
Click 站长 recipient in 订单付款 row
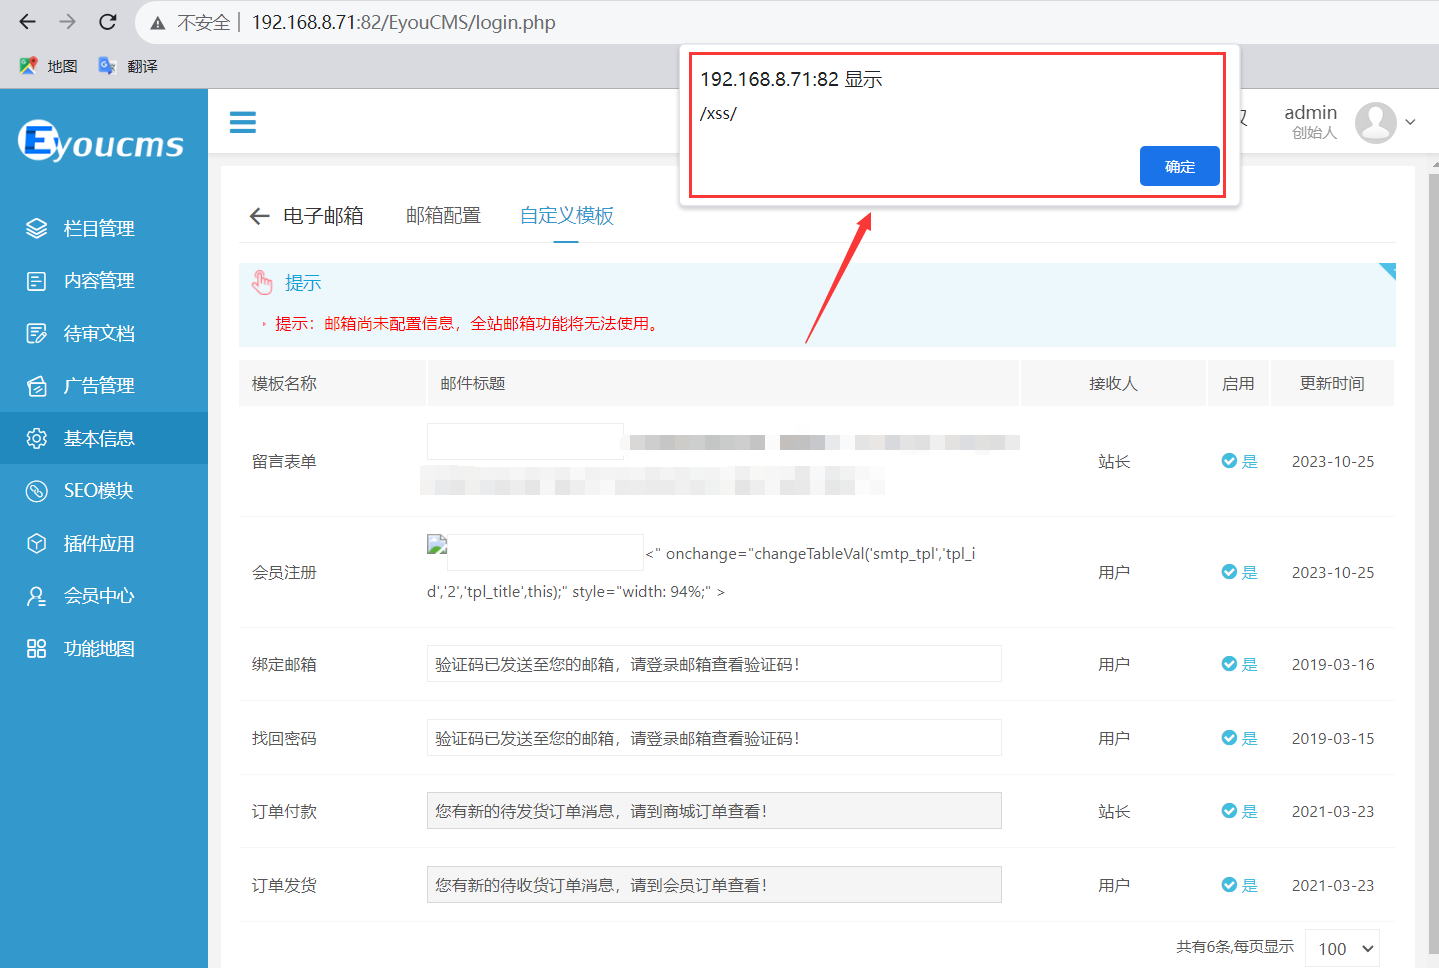point(1114,811)
